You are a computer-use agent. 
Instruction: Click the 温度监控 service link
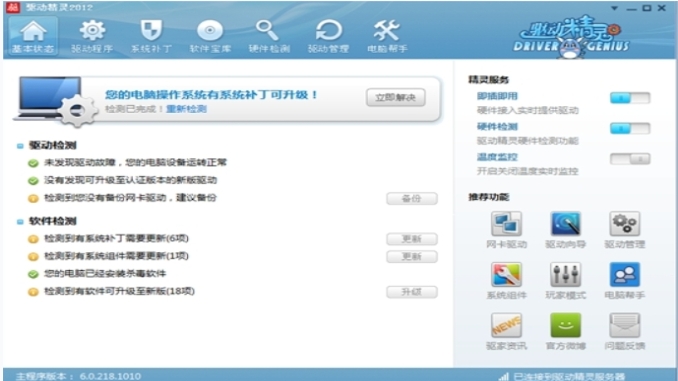(497, 157)
